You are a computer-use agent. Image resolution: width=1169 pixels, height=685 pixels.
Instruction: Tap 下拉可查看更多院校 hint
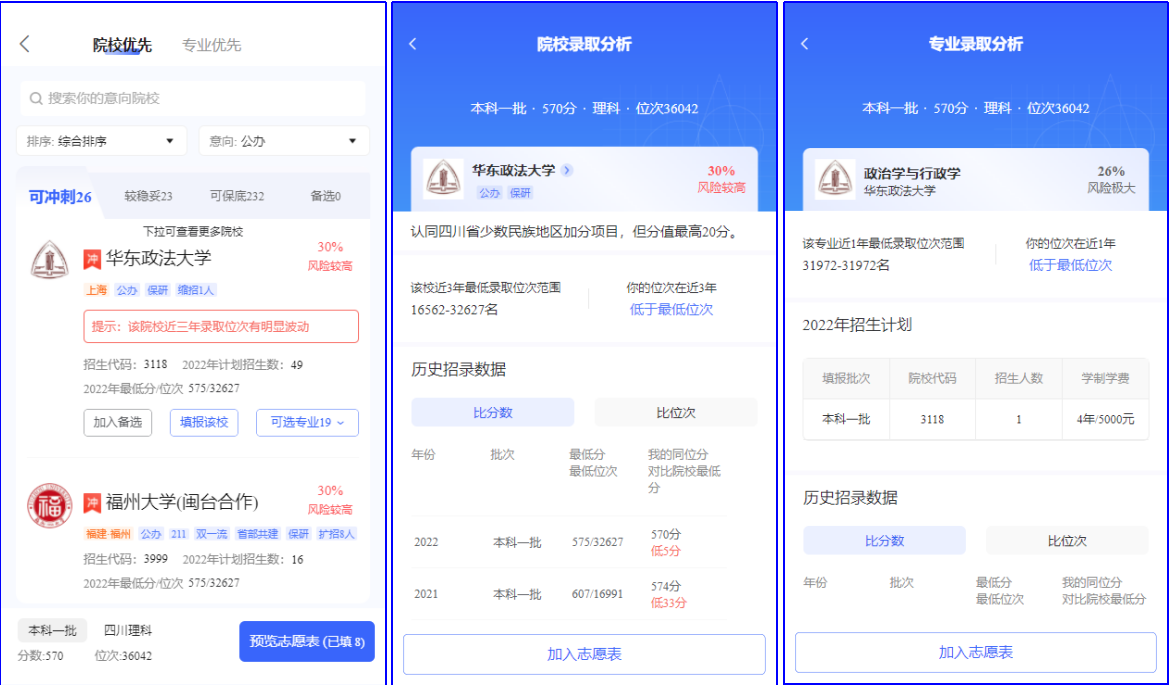coord(193,232)
